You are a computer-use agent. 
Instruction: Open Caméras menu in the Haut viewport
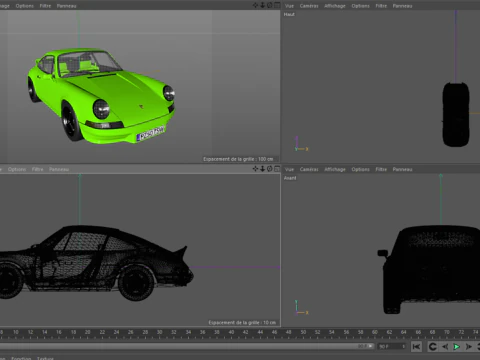[x=309, y=6]
